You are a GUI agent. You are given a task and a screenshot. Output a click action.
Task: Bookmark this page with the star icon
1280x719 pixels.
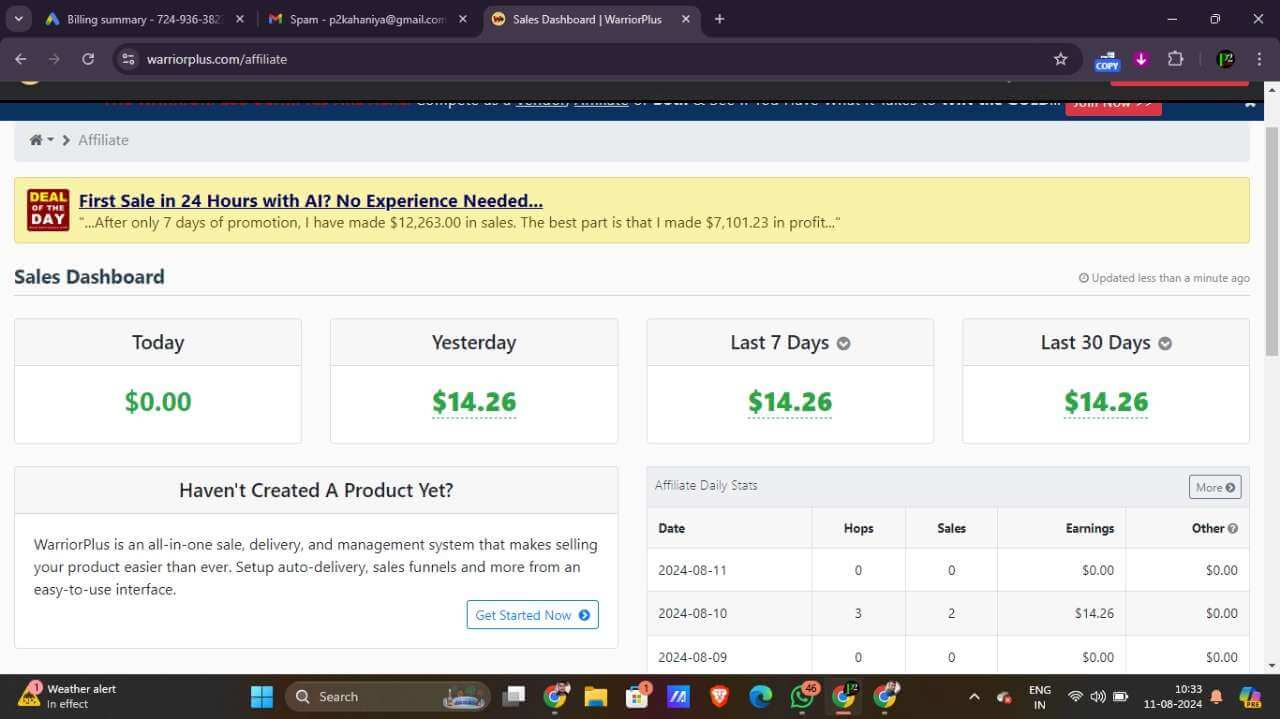click(x=1060, y=59)
